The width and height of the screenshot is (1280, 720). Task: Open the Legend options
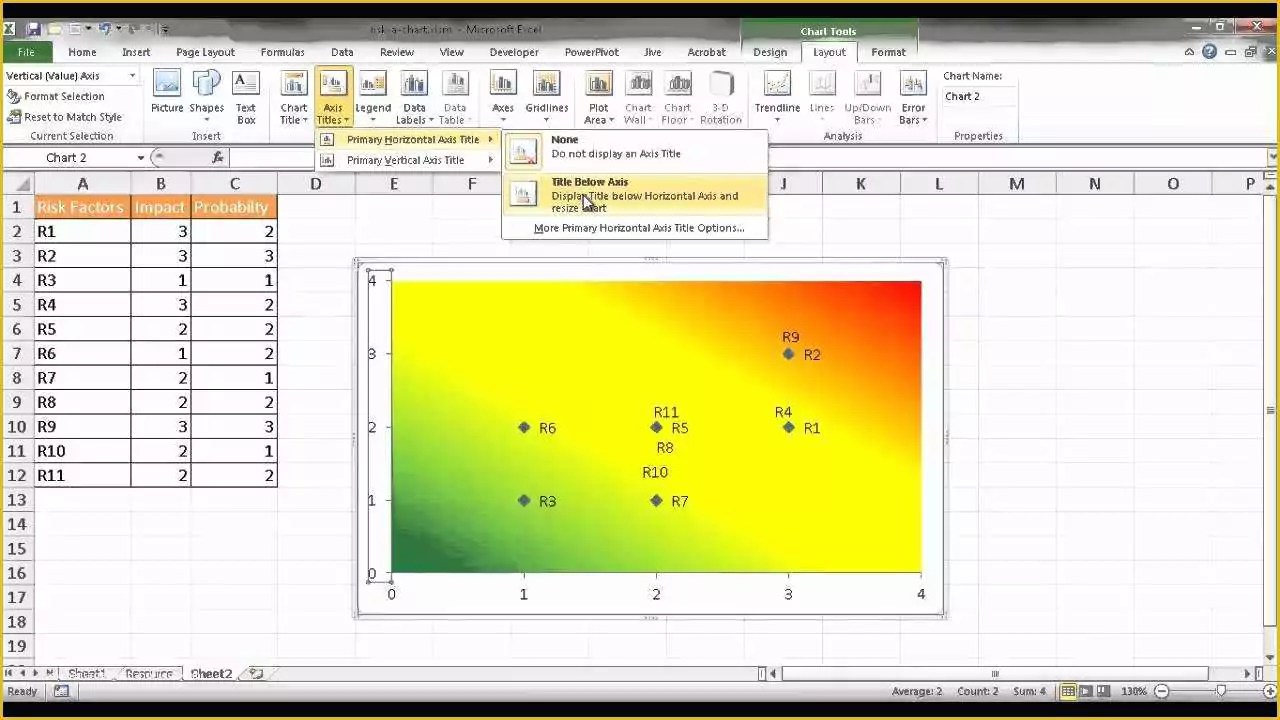(373, 97)
